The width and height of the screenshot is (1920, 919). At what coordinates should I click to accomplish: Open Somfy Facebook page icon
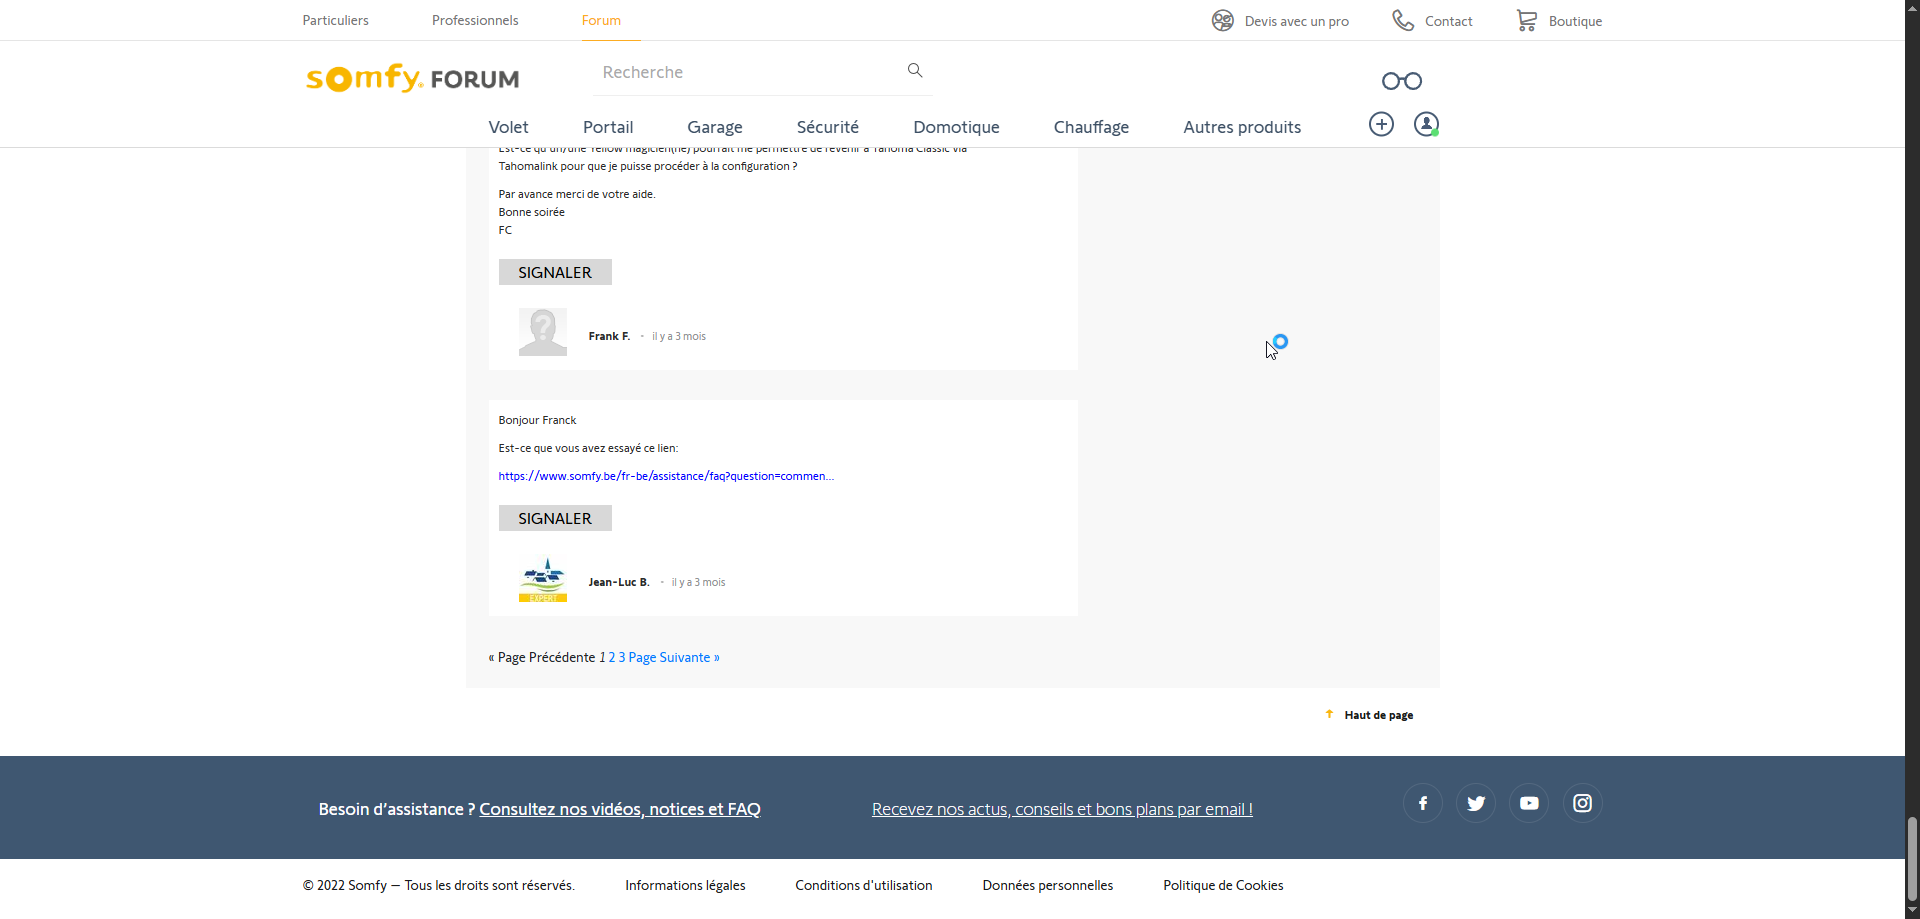(x=1422, y=803)
